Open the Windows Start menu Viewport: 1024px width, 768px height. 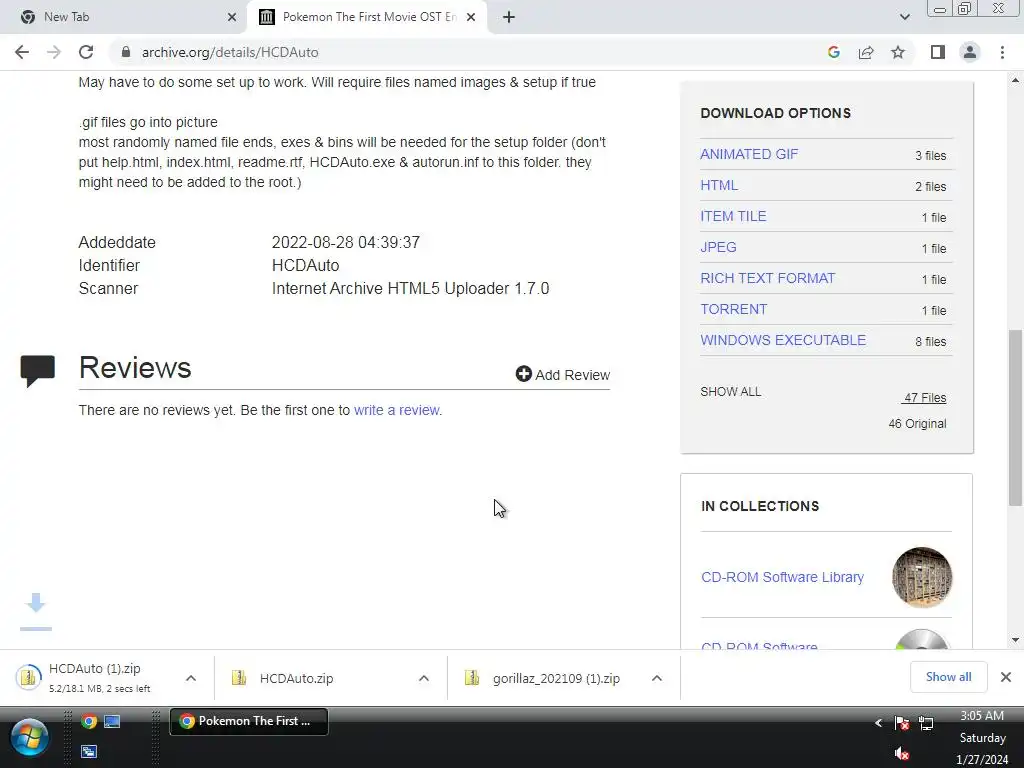coord(29,737)
